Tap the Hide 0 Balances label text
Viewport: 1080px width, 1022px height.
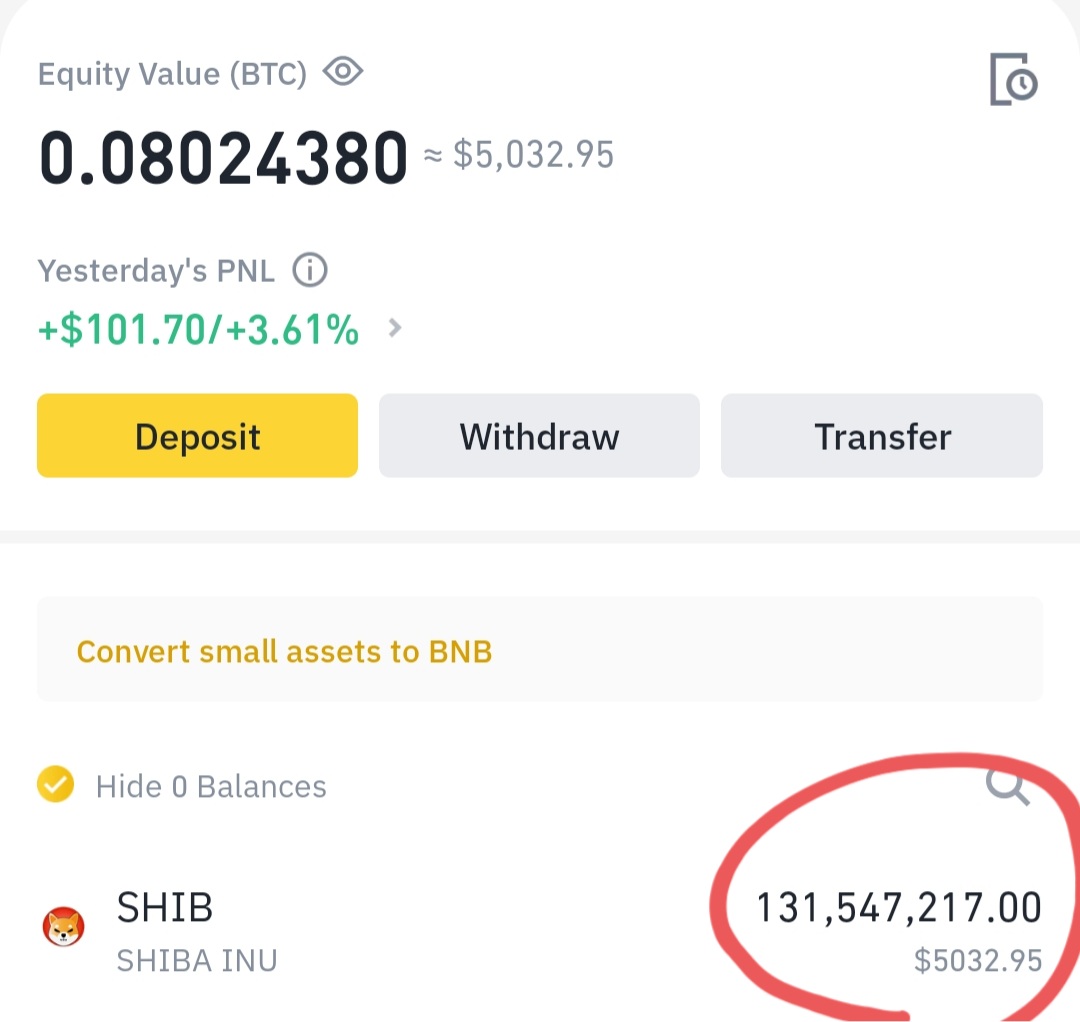[211, 786]
